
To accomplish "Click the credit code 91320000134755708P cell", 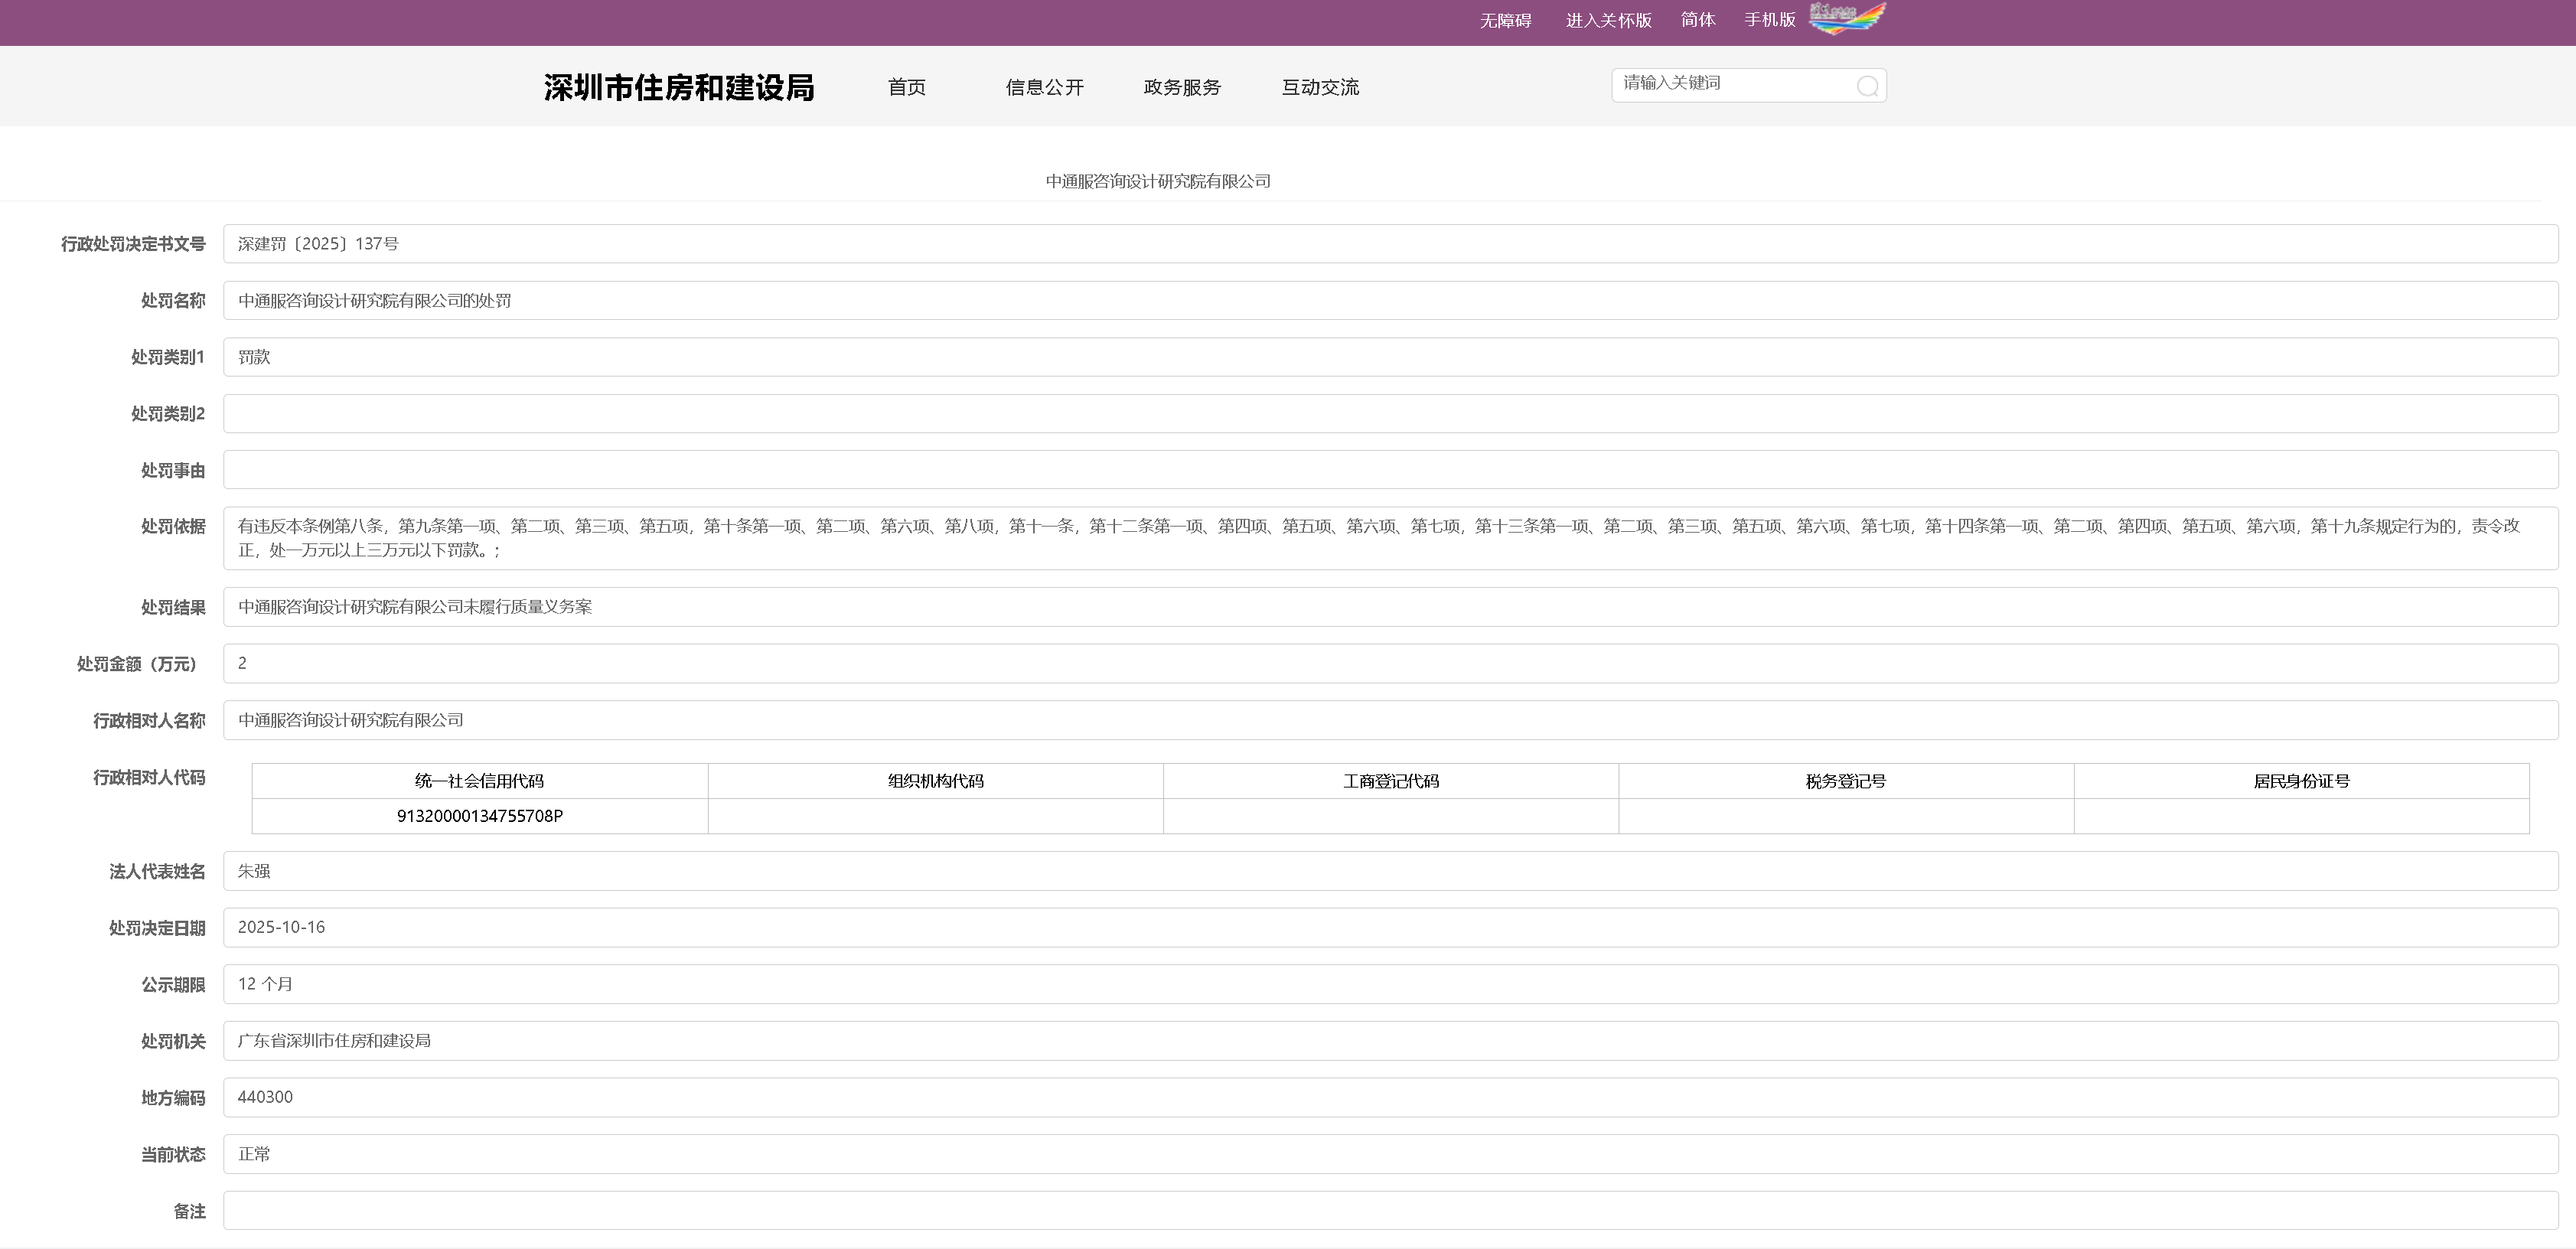I will coord(480,816).
